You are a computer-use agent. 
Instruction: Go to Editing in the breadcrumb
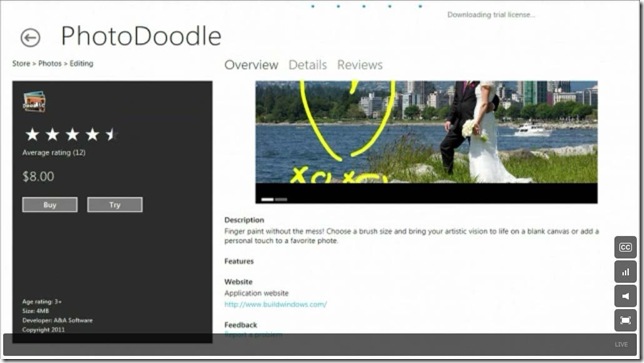81,63
